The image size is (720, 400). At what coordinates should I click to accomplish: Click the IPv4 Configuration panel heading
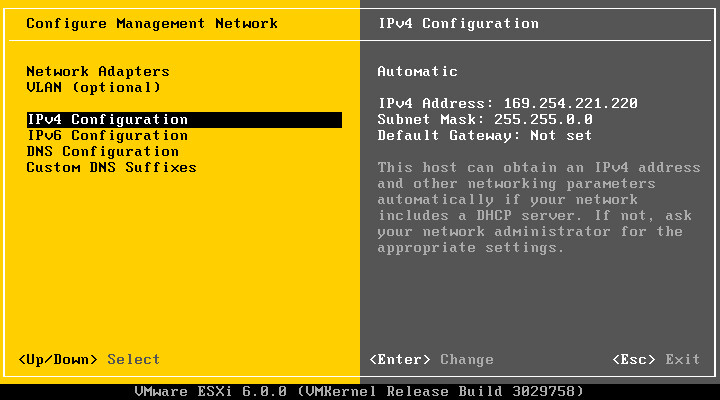(458, 23)
